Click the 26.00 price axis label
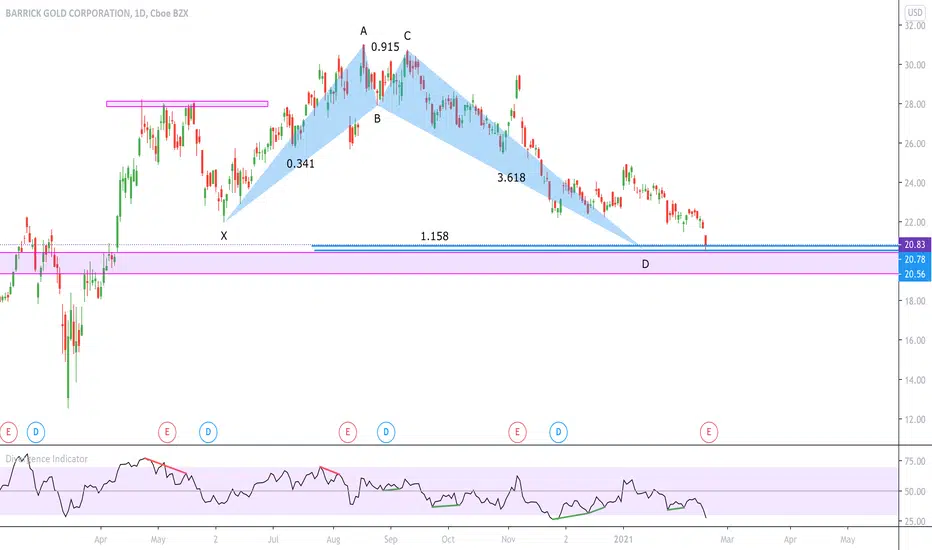The image size is (932, 550). [x=915, y=143]
